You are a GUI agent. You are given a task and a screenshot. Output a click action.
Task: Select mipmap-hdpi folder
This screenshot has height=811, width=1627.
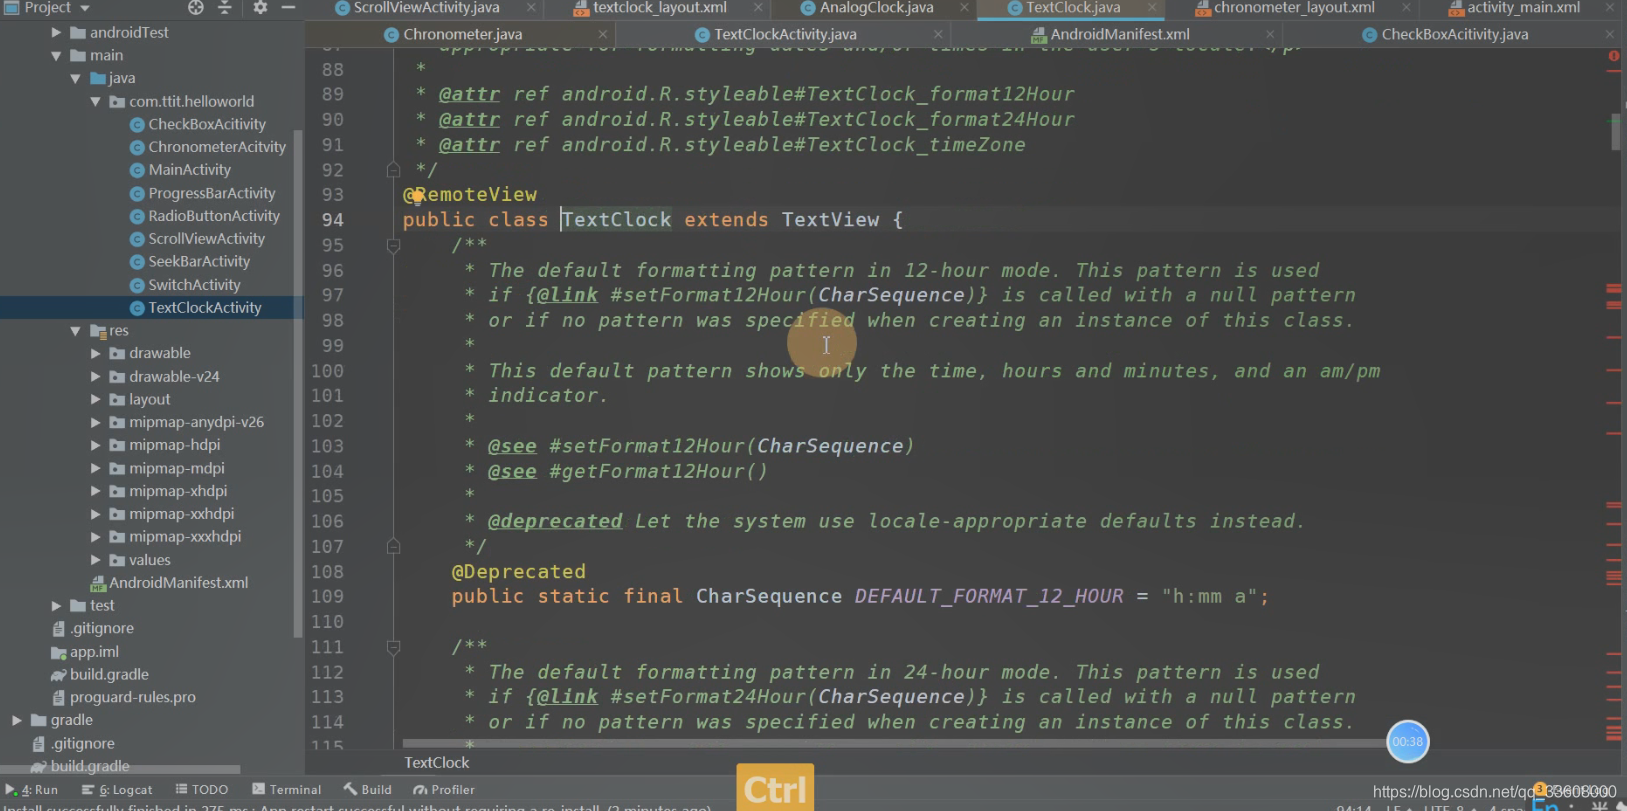pos(174,445)
